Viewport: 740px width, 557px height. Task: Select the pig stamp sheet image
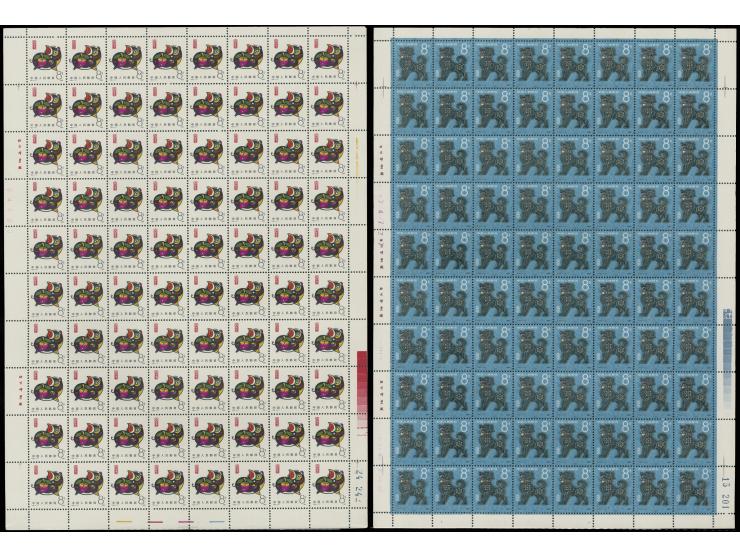point(185,278)
